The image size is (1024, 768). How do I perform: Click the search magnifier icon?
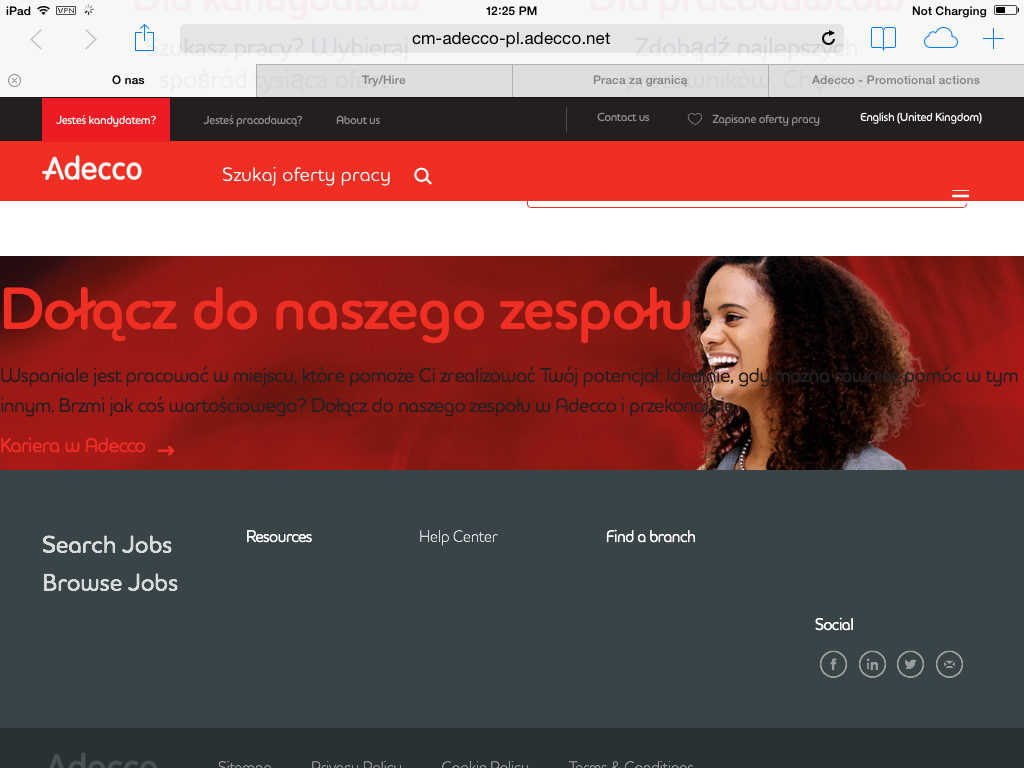coord(423,176)
